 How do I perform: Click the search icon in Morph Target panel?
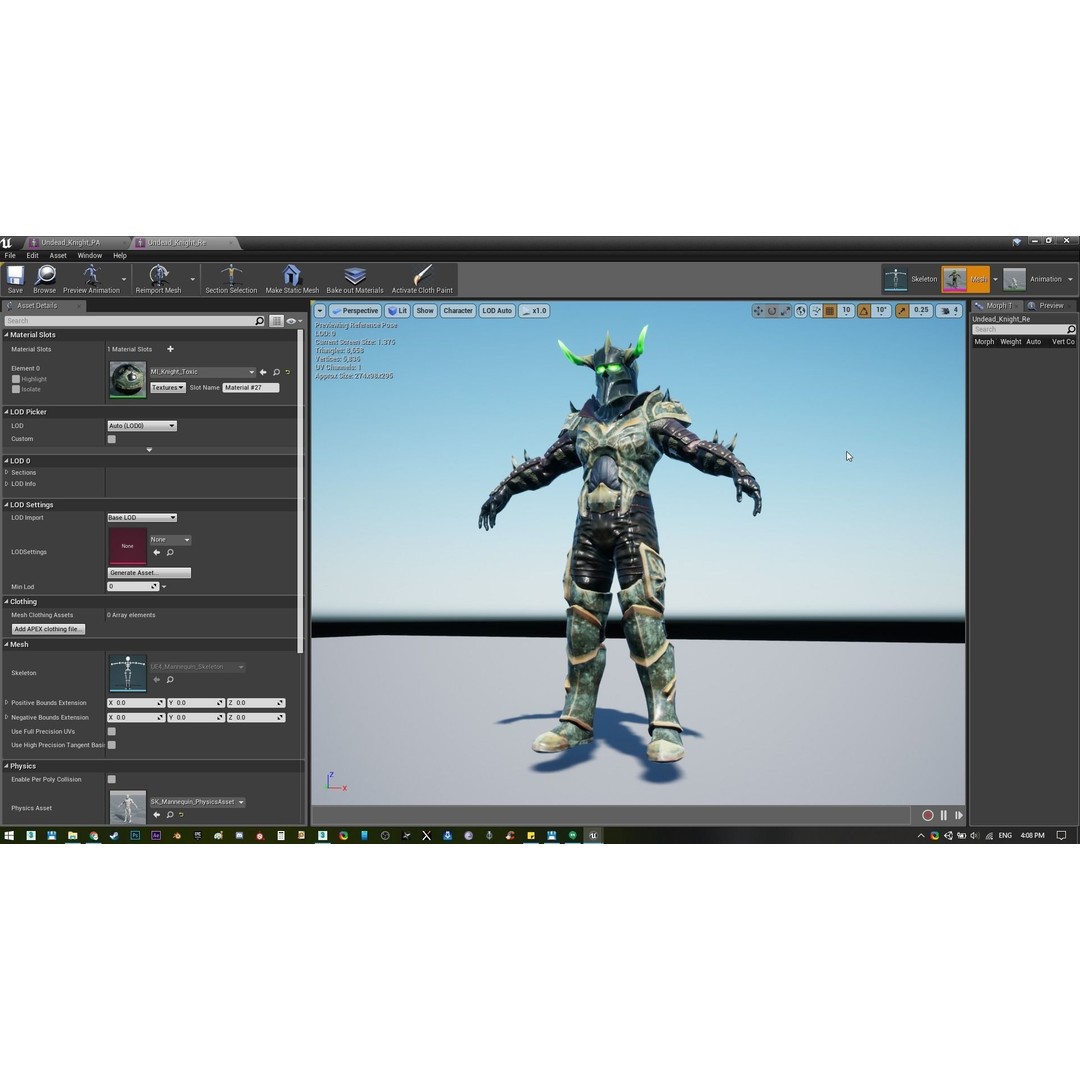coord(1070,329)
